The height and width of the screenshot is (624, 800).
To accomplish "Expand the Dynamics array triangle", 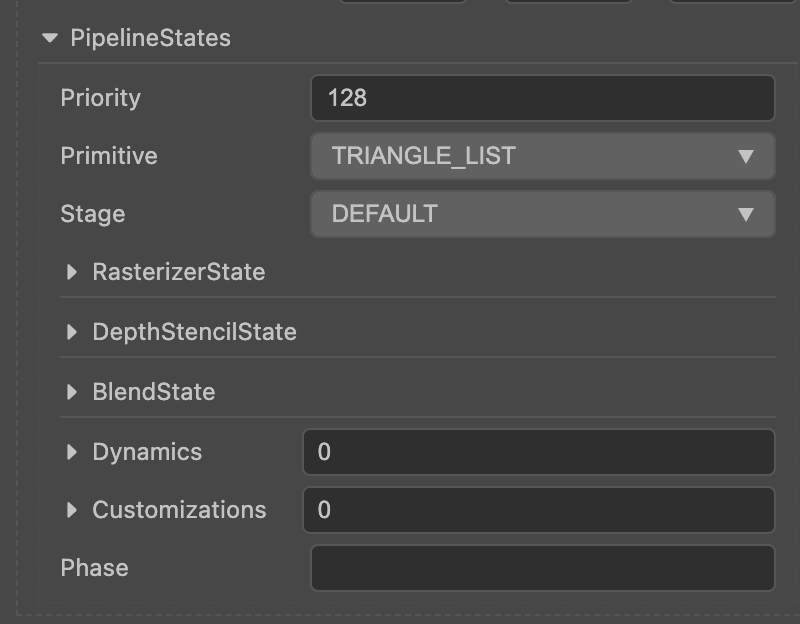I will click(x=71, y=452).
